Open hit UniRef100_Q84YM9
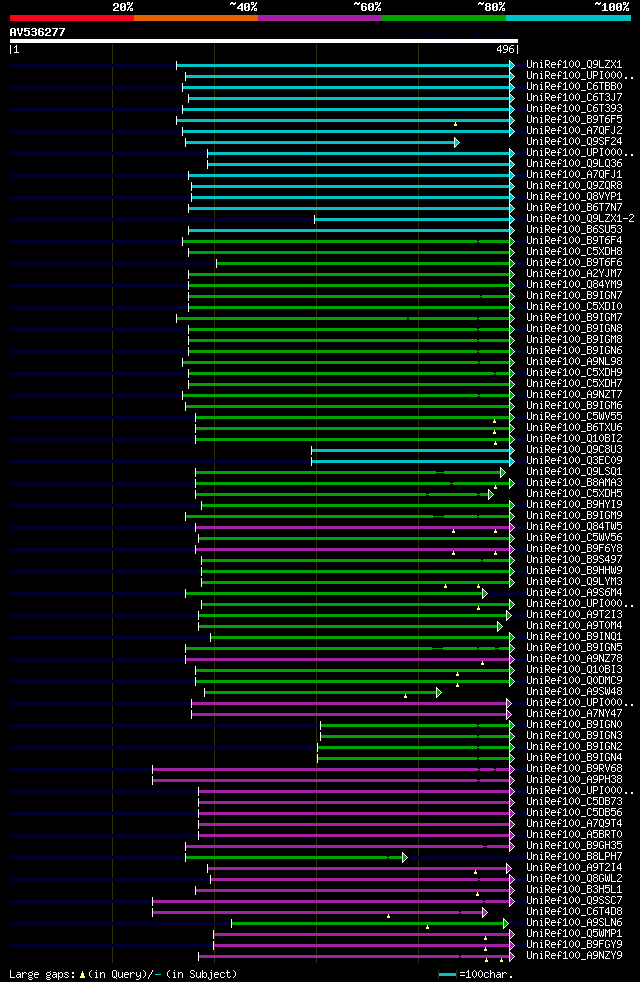640x982 pixels. [574, 284]
